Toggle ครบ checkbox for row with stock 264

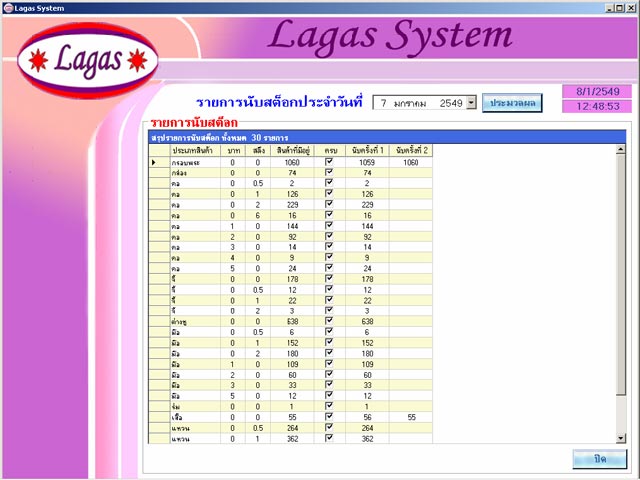pos(329,427)
